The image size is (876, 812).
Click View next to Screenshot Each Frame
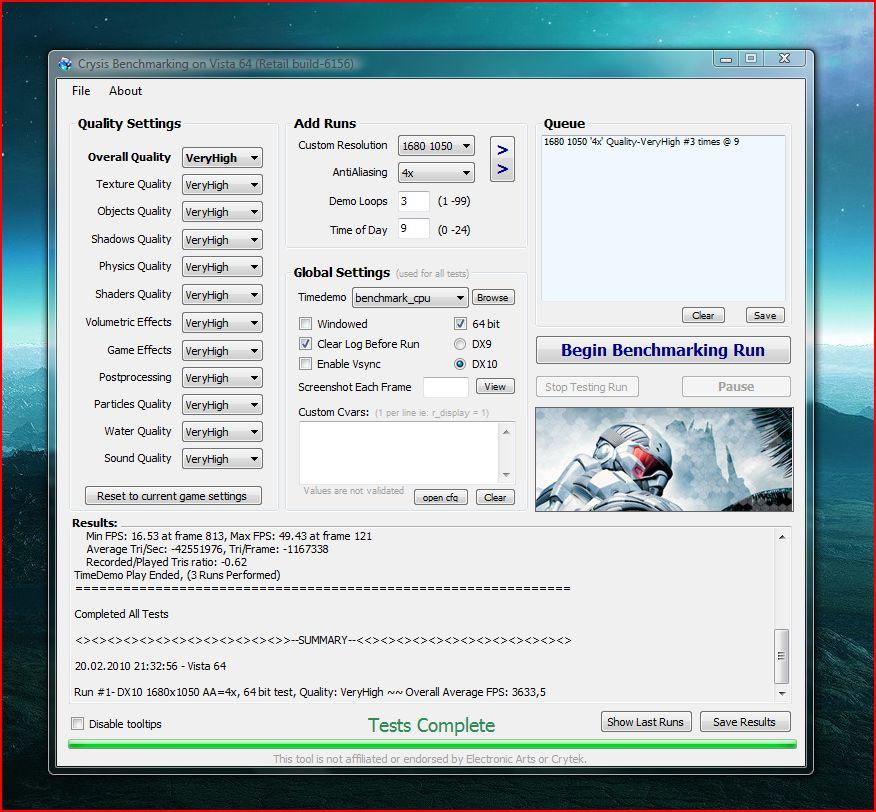tap(495, 386)
